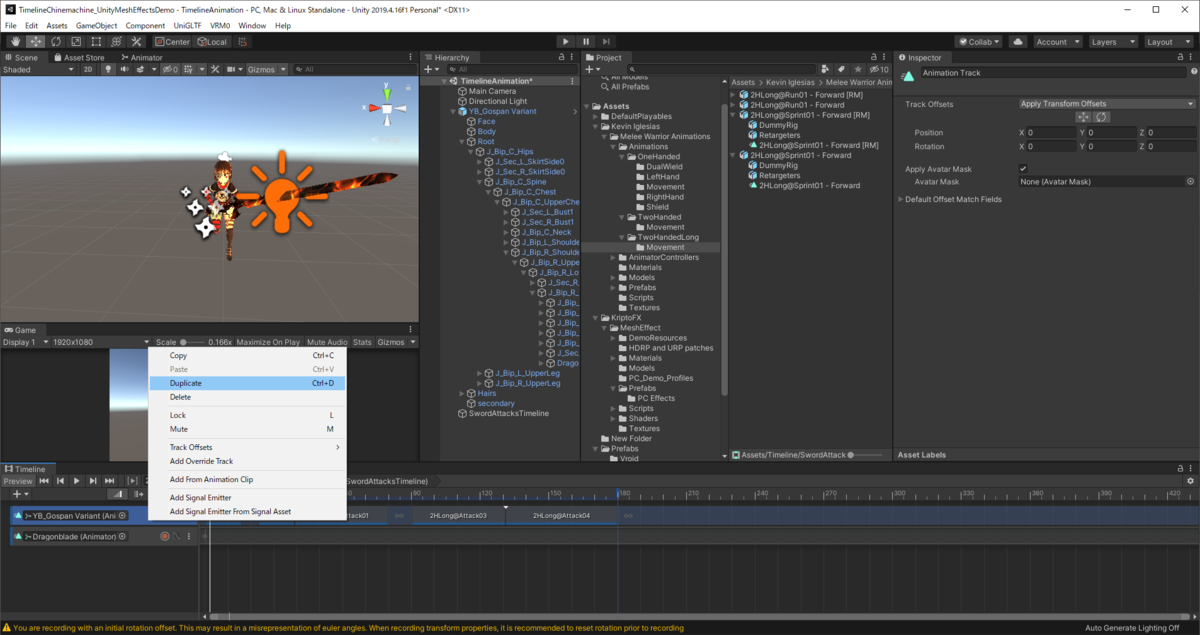The width and height of the screenshot is (1200, 635).
Task: Switch to the Asset Store tab
Action: coord(79,58)
